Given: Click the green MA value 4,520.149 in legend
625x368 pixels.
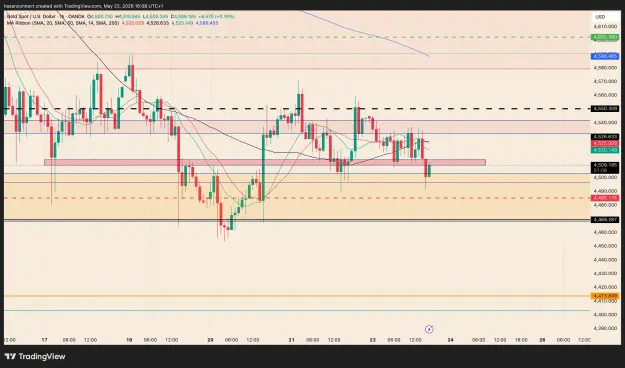Looking at the screenshot, I should pyautogui.click(x=182, y=23).
